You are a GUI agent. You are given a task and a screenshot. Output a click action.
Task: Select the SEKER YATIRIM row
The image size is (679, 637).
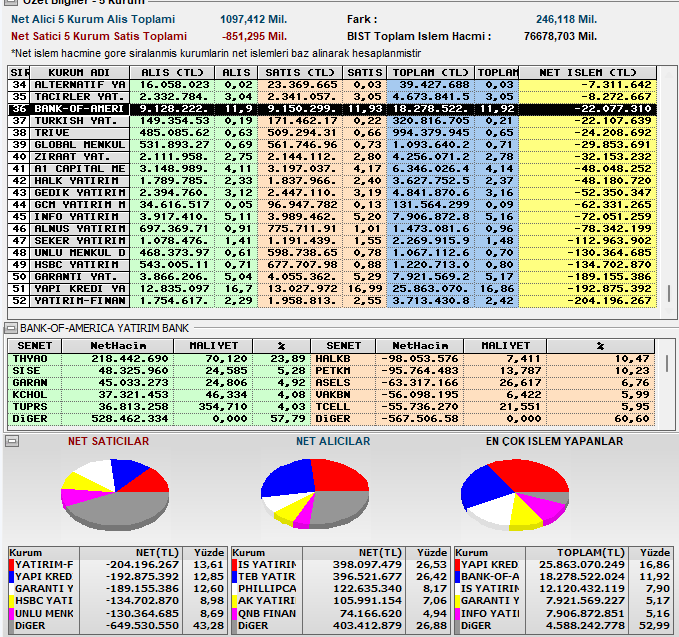click(332, 240)
